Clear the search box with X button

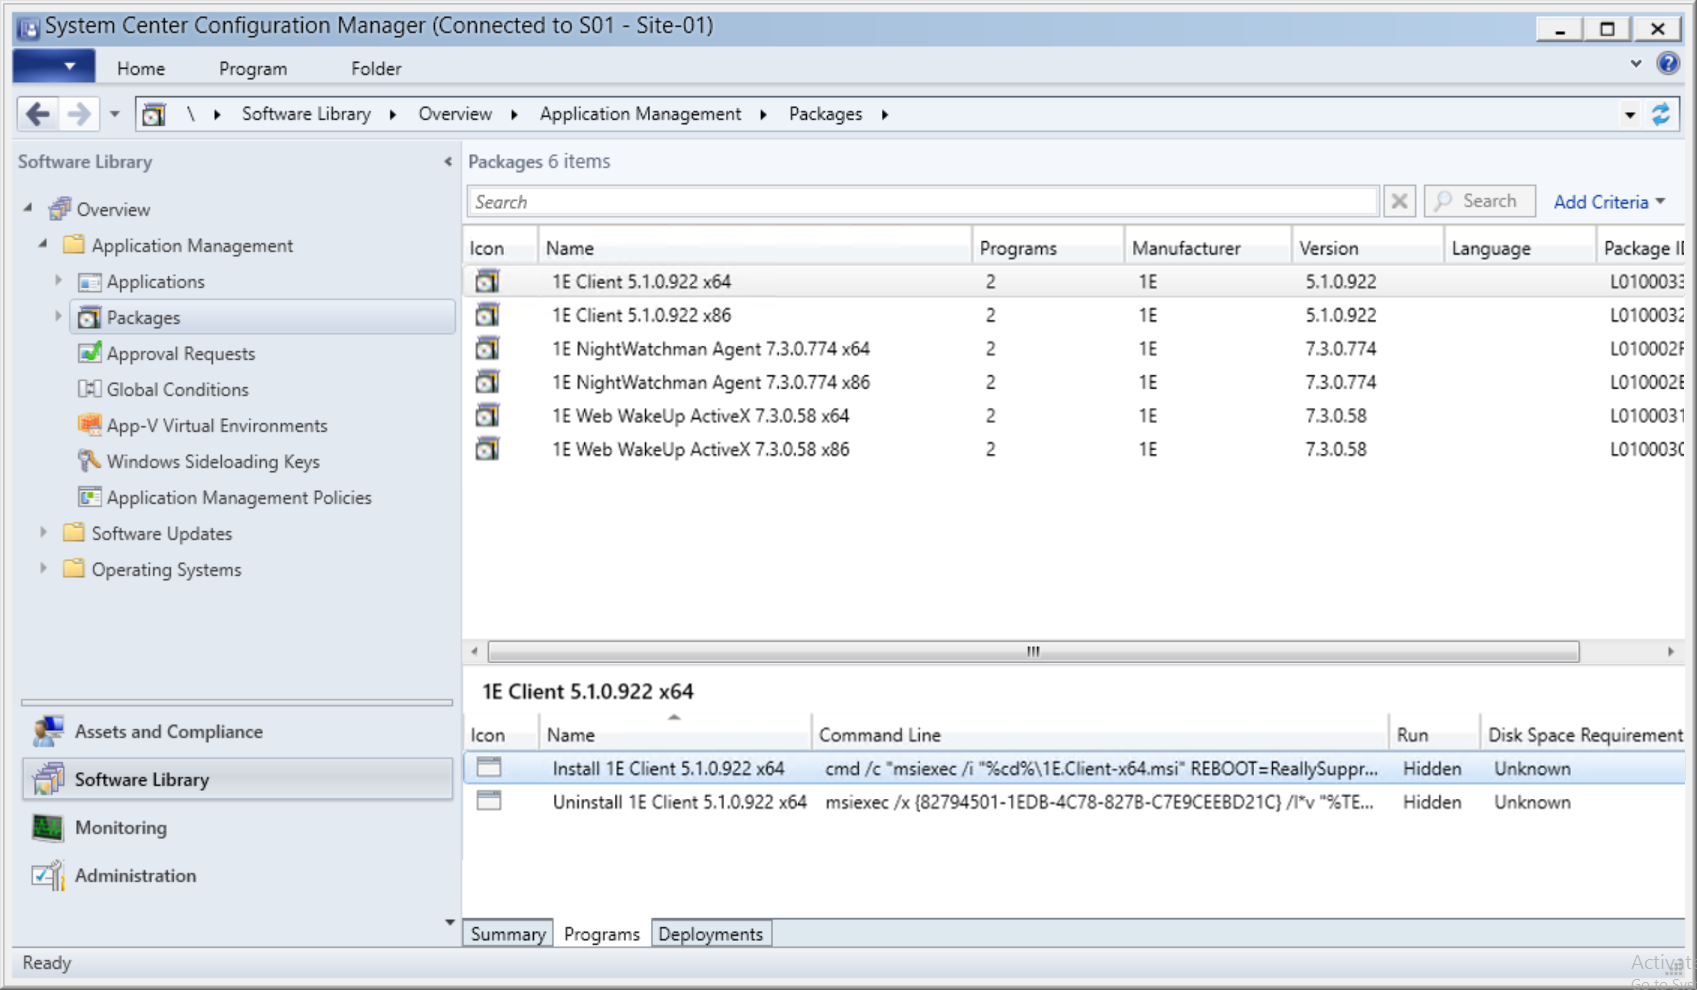(1399, 202)
